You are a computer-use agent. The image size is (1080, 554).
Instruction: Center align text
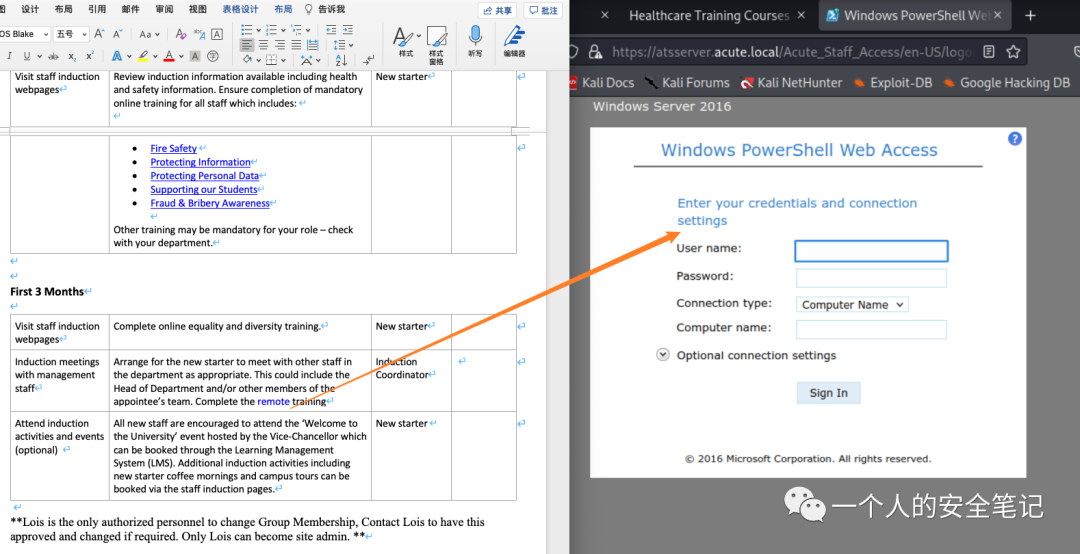point(263,45)
